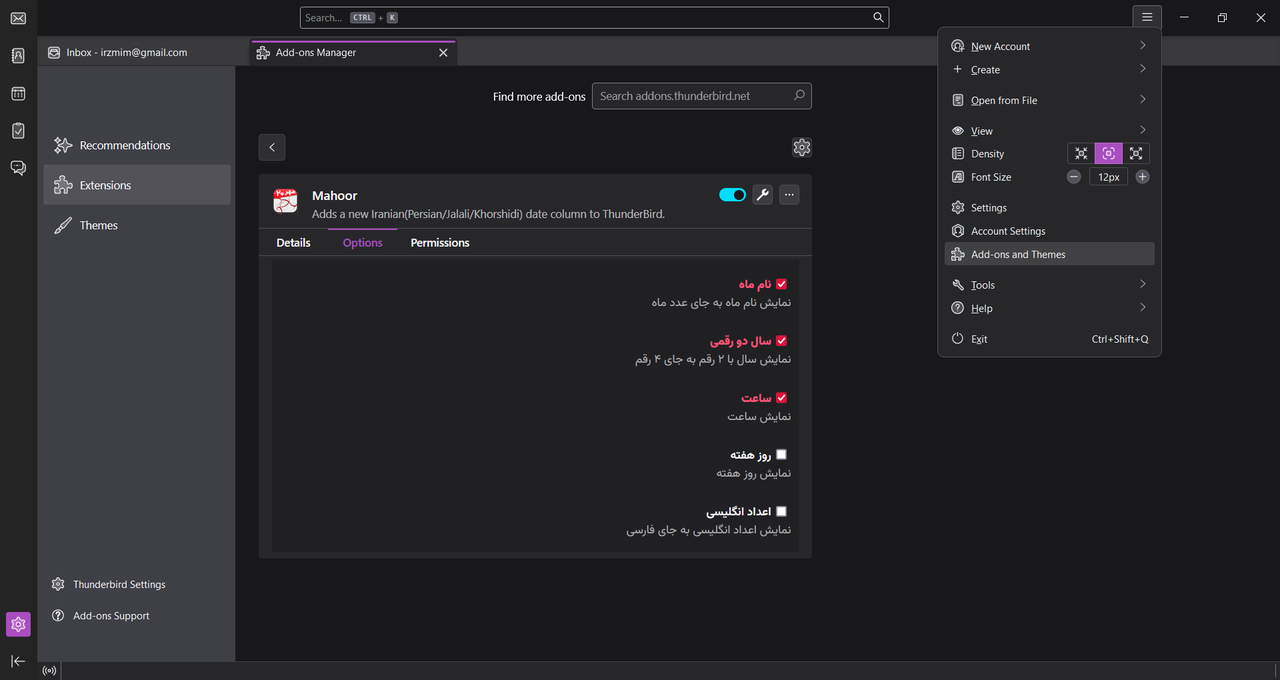
Task: Toggle the Mahoor extension enable switch
Action: 732,195
